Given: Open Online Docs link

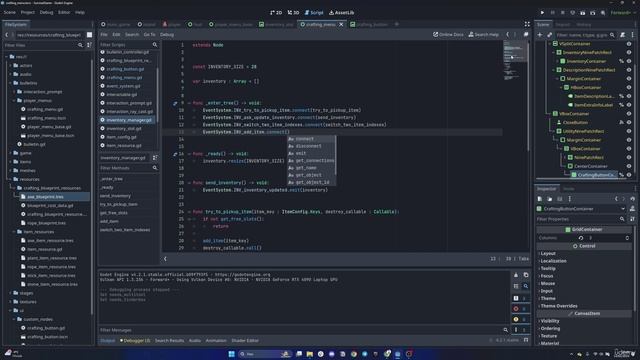Looking at the screenshot, I should [x=448, y=35].
